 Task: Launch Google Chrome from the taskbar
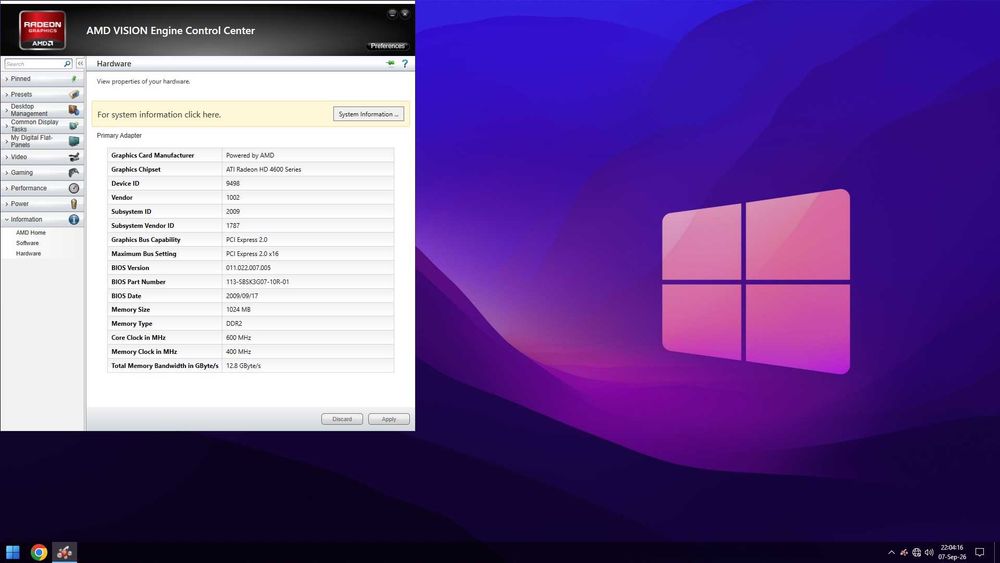pyautogui.click(x=39, y=552)
